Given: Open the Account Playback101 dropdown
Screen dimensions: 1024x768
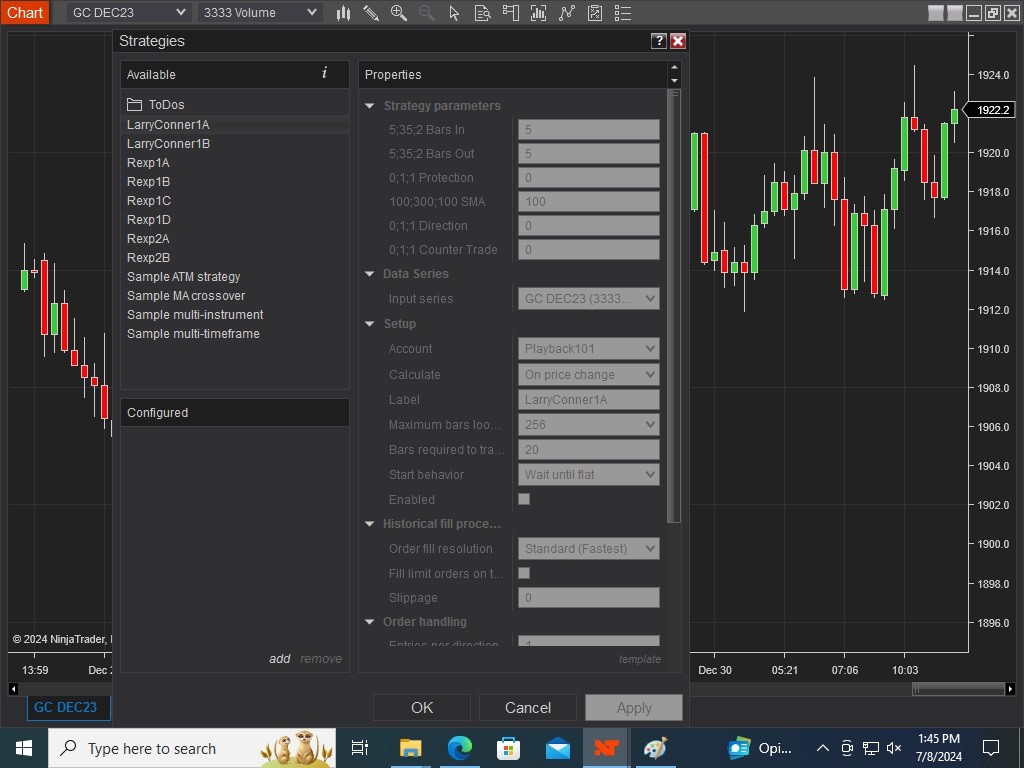Looking at the screenshot, I should tap(588, 349).
